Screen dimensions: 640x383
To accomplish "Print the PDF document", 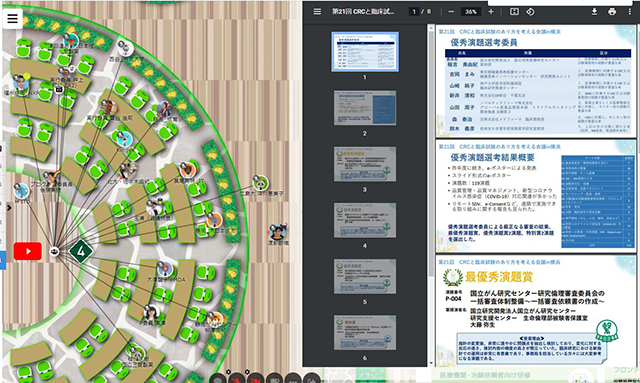I will [x=612, y=11].
